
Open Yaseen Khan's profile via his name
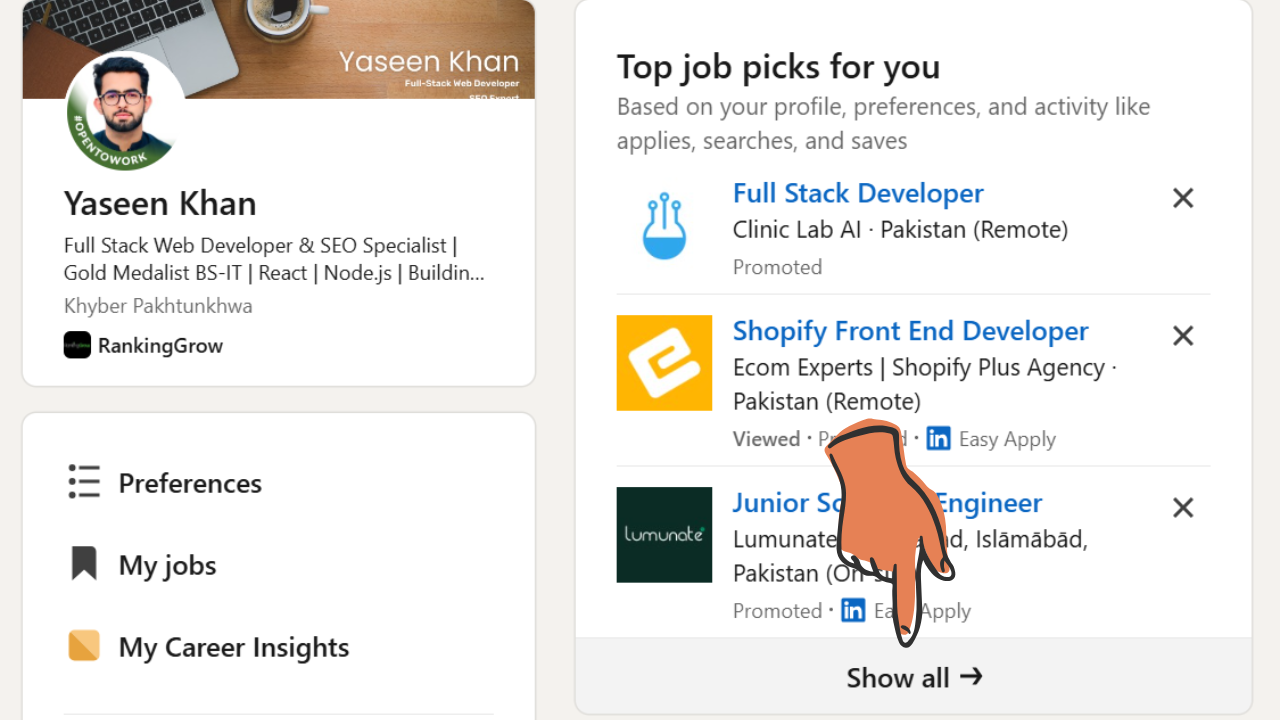pos(160,203)
